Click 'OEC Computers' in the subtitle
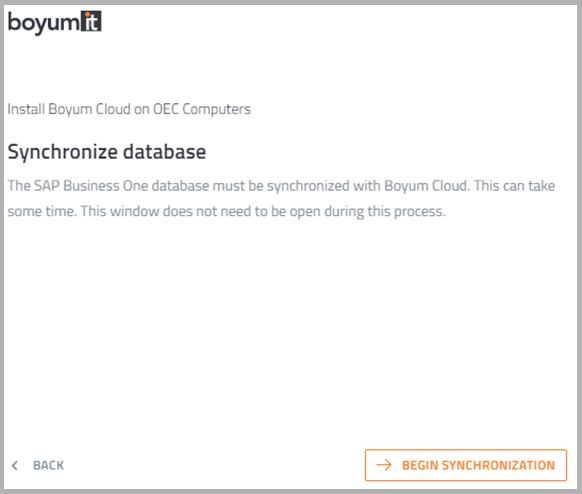 pos(202,109)
